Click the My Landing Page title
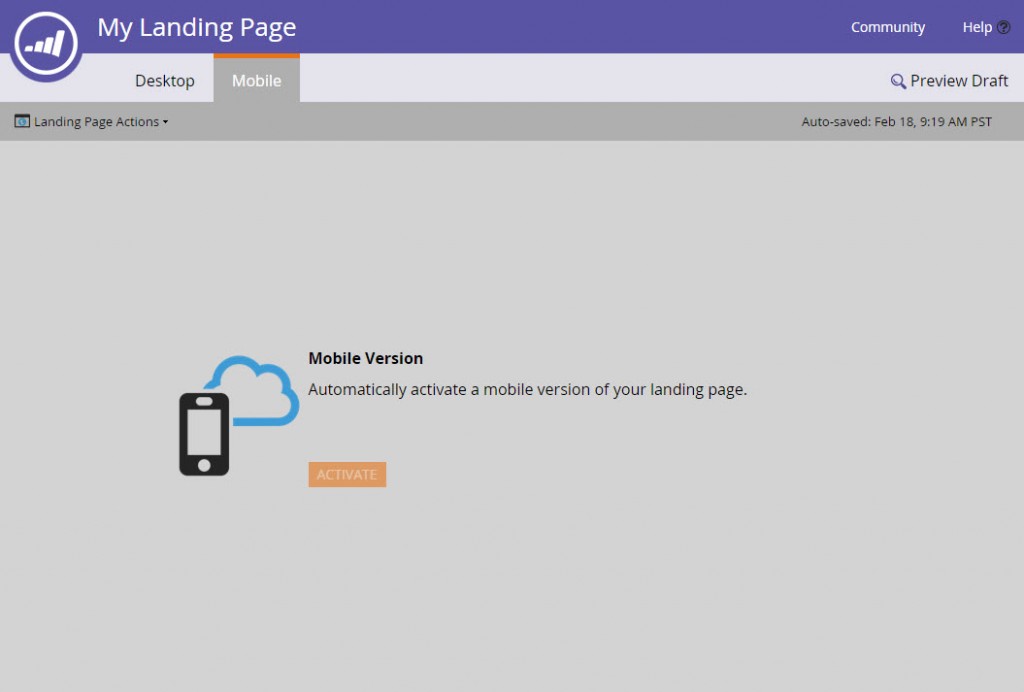 click(x=196, y=27)
